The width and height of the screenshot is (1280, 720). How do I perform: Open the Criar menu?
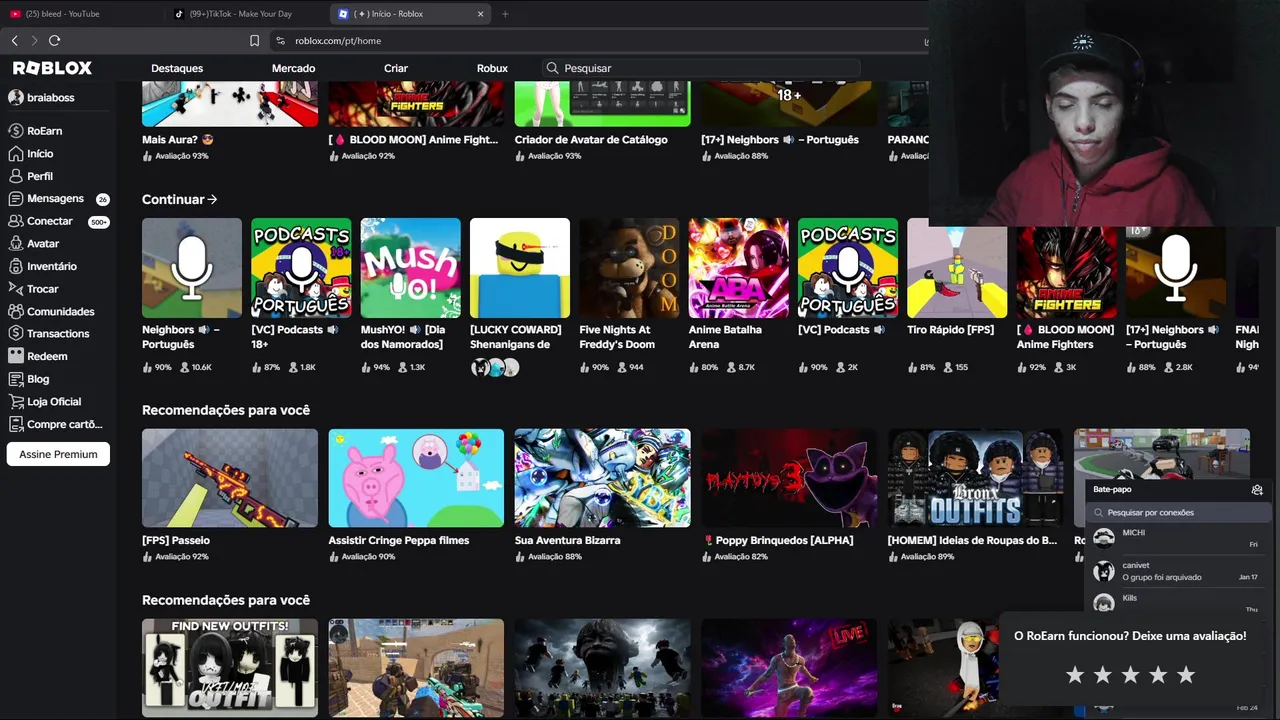(396, 68)
